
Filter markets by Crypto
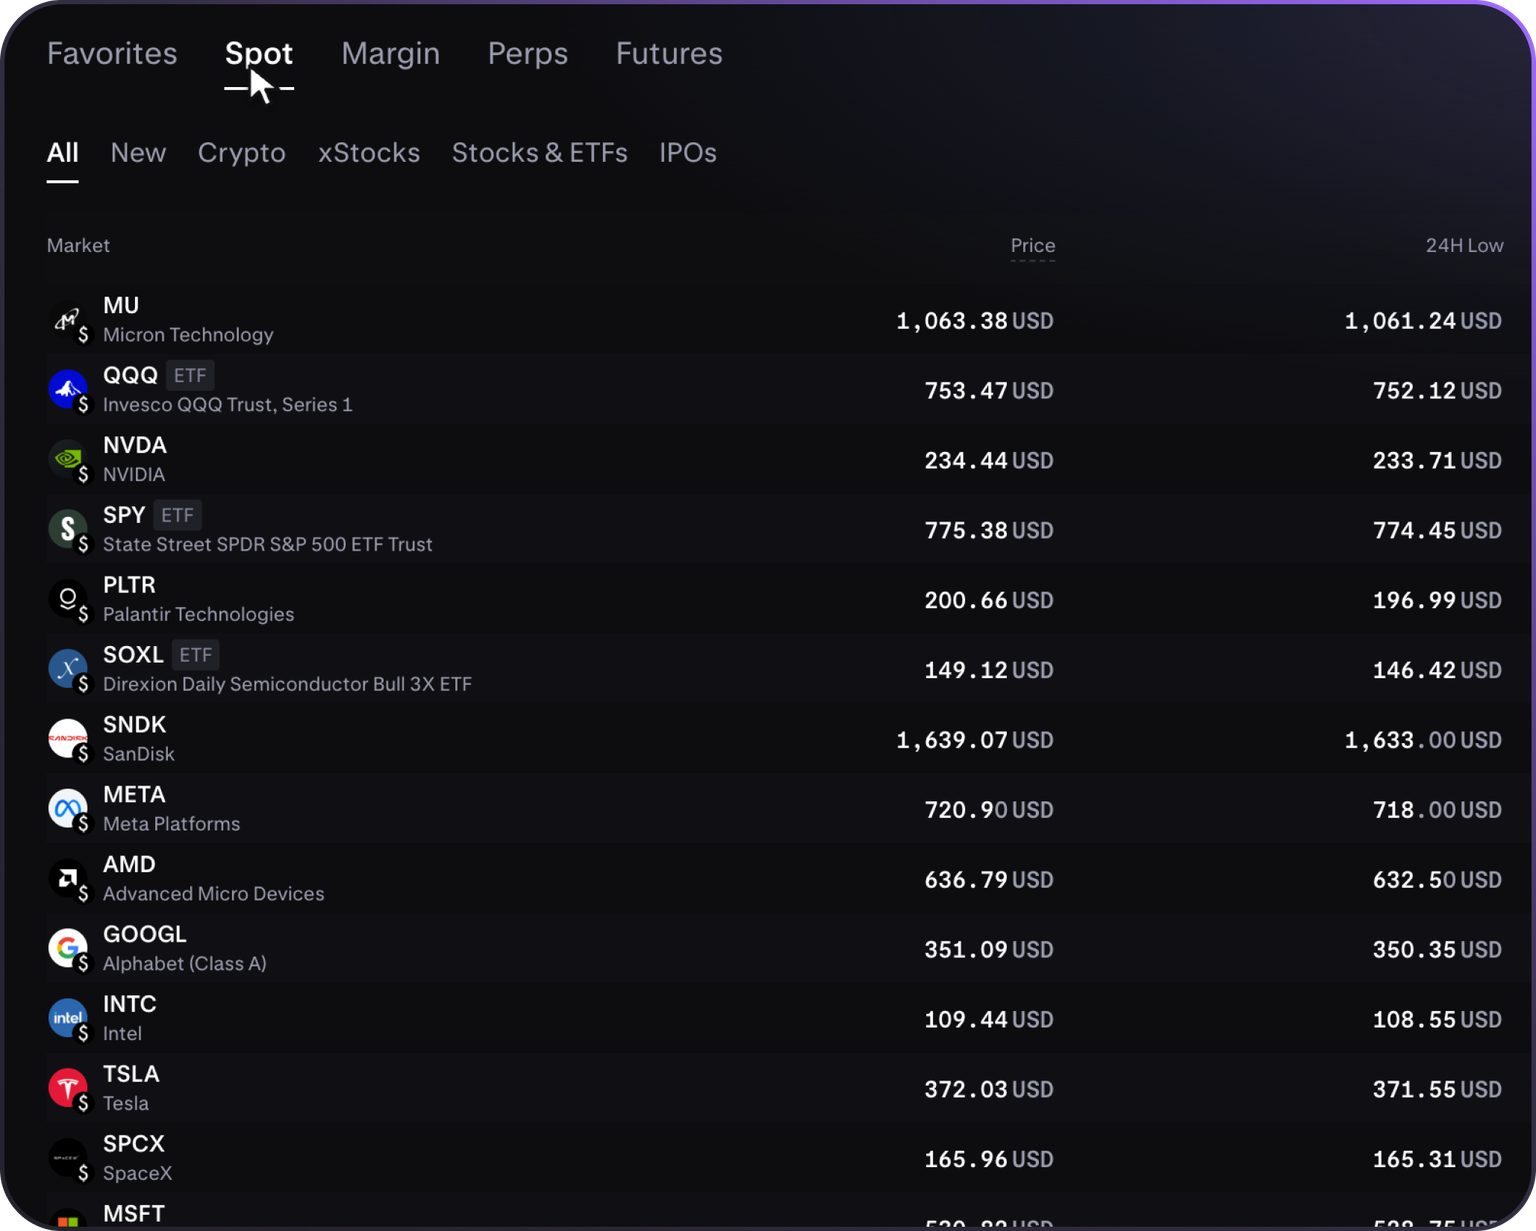[x=241, y=152]
